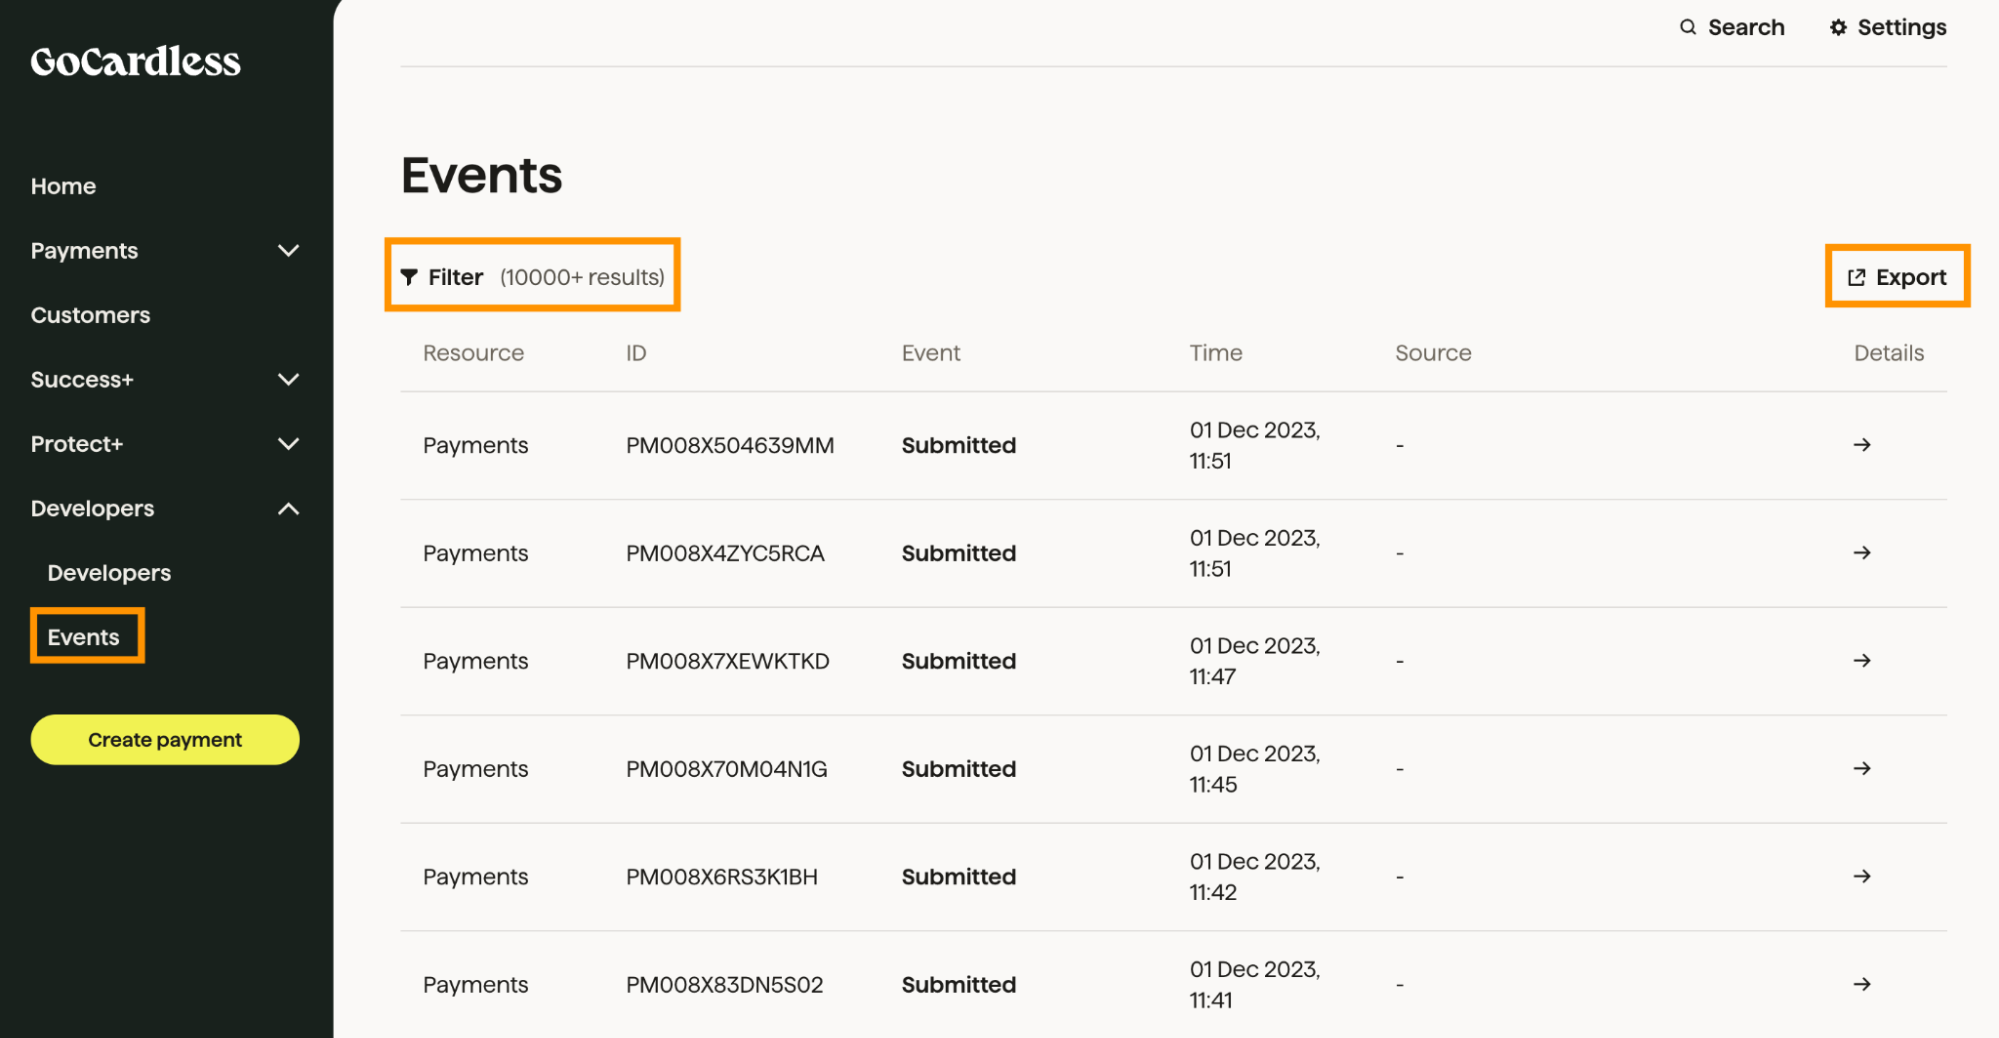This screenshot has height=1038, width=1999.
Task: Open details arrow for PM008X4ZYC5RCA
Action: 1861,553
